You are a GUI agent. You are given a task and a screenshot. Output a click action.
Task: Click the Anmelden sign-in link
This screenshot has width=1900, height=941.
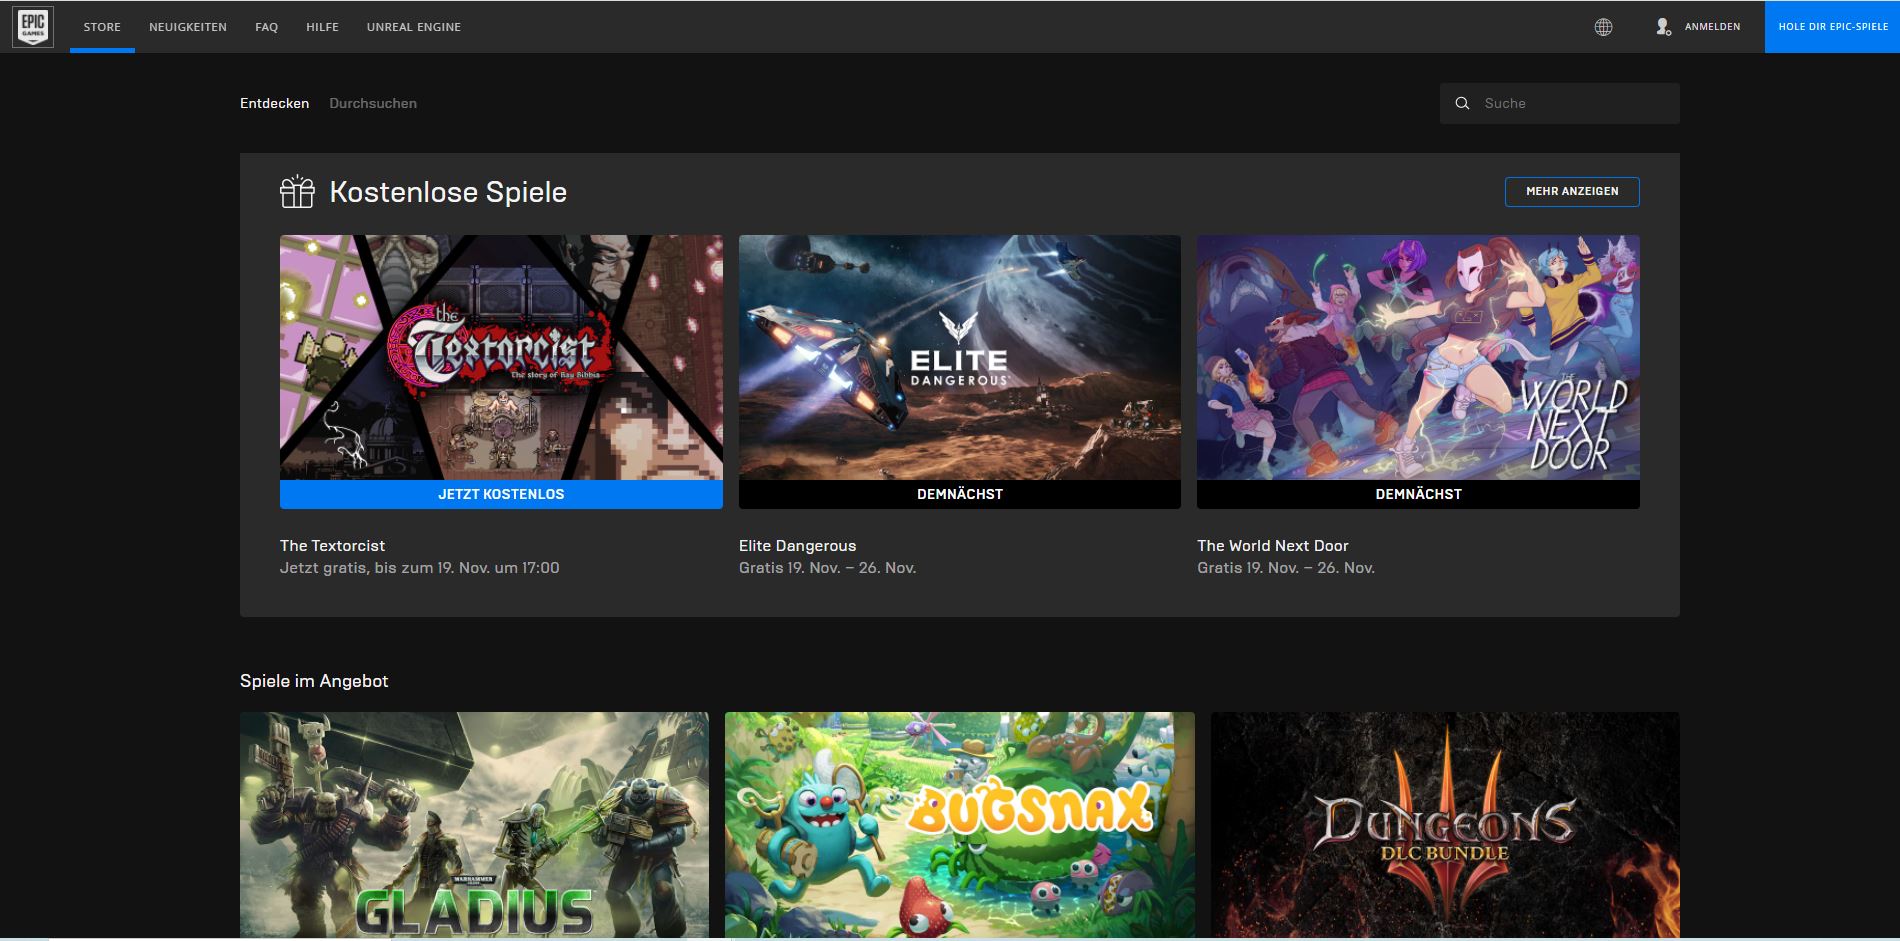[1712, 27]
